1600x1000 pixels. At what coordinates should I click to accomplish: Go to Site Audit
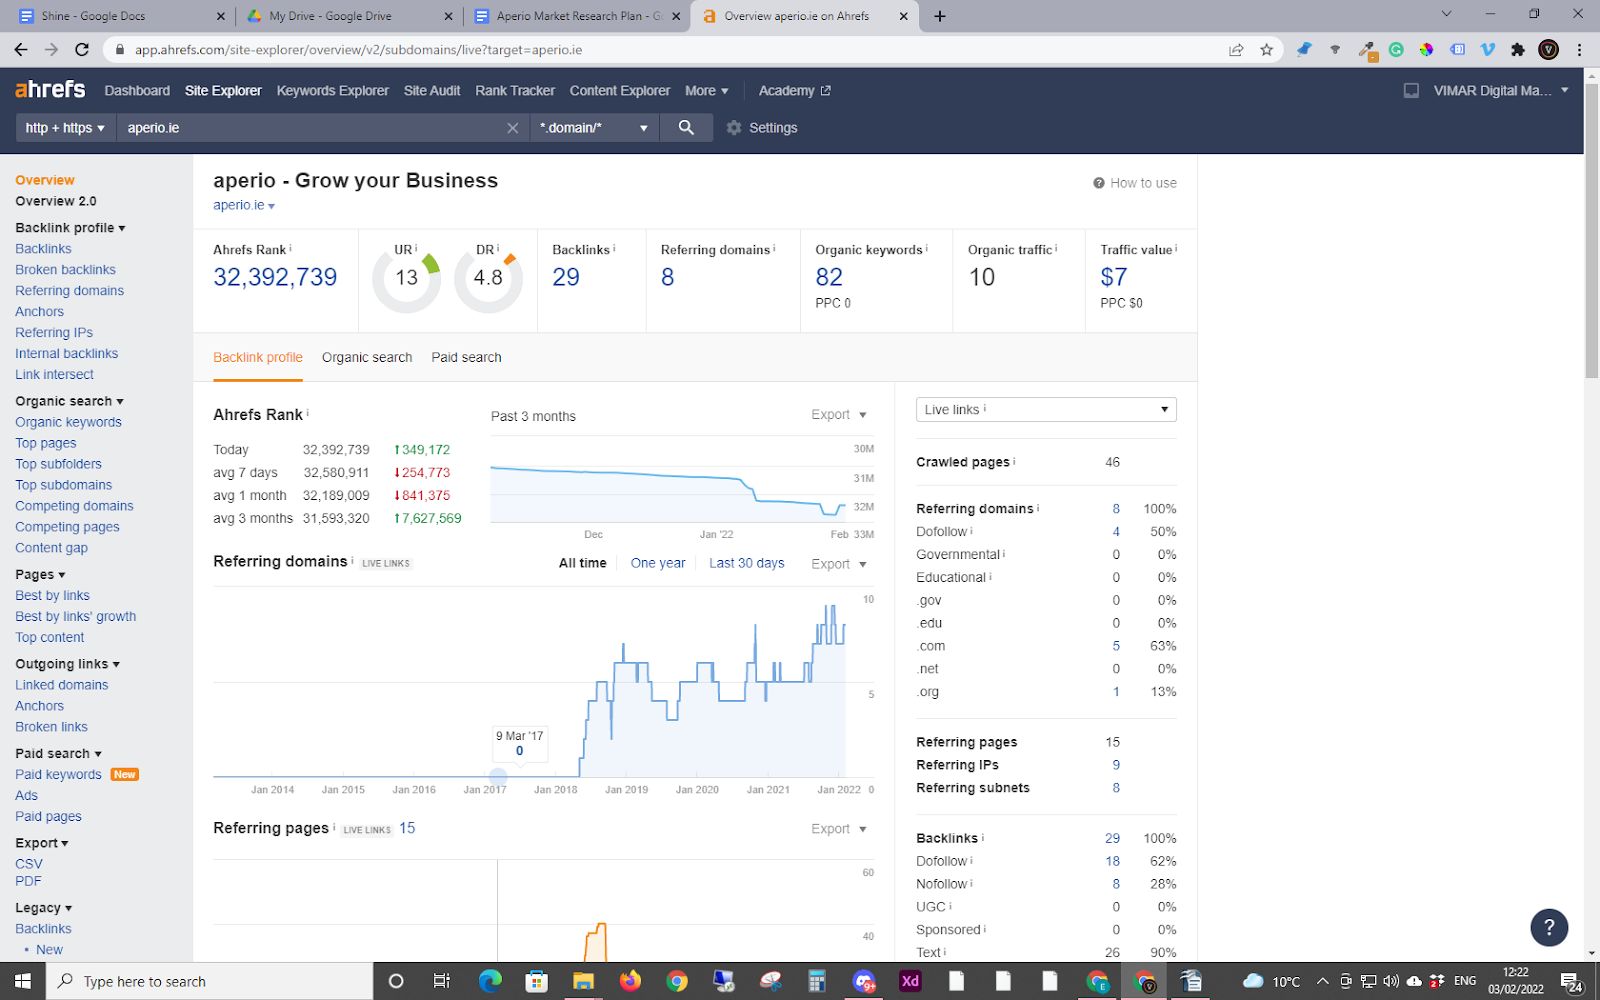[x=432, y=90]
